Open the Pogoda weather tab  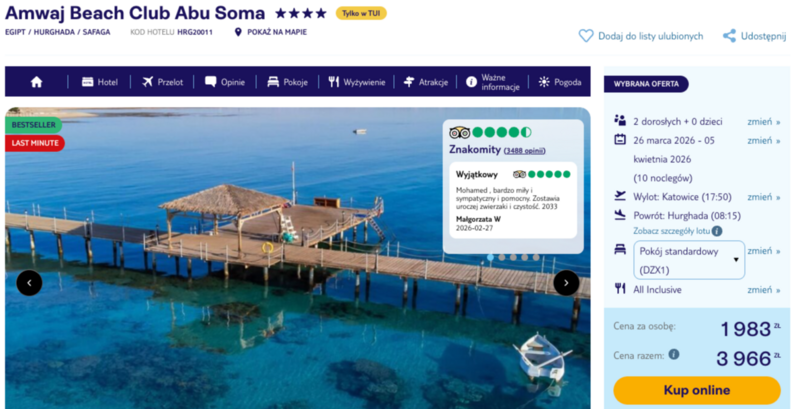[559, 82]
